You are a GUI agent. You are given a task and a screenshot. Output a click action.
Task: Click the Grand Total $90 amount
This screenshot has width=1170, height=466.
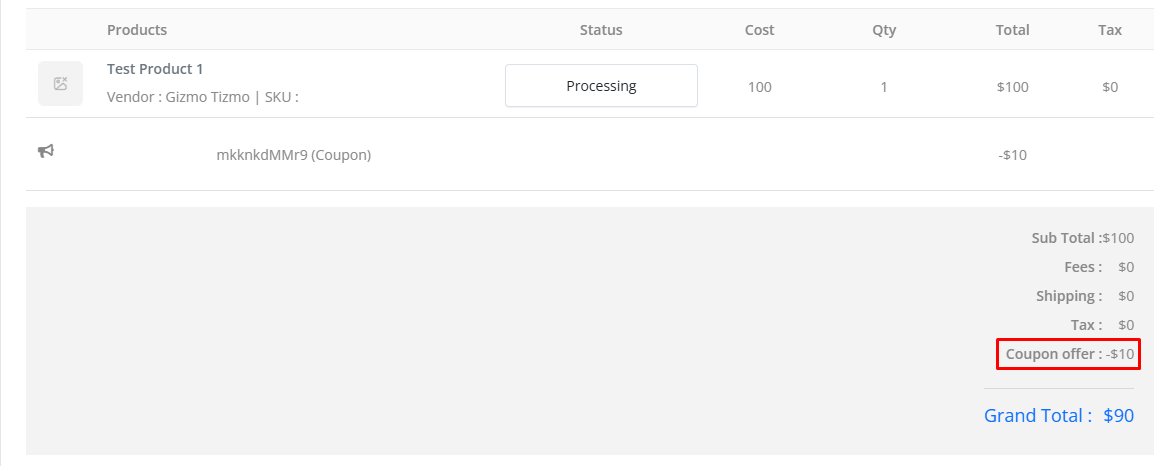pyautogui.click(x=1118, y=416)
